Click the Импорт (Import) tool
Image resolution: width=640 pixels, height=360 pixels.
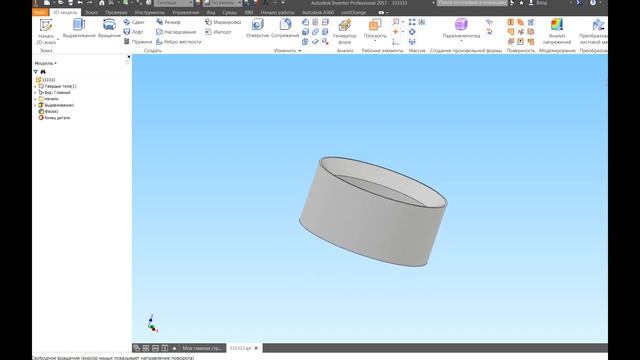coord(218,32)
